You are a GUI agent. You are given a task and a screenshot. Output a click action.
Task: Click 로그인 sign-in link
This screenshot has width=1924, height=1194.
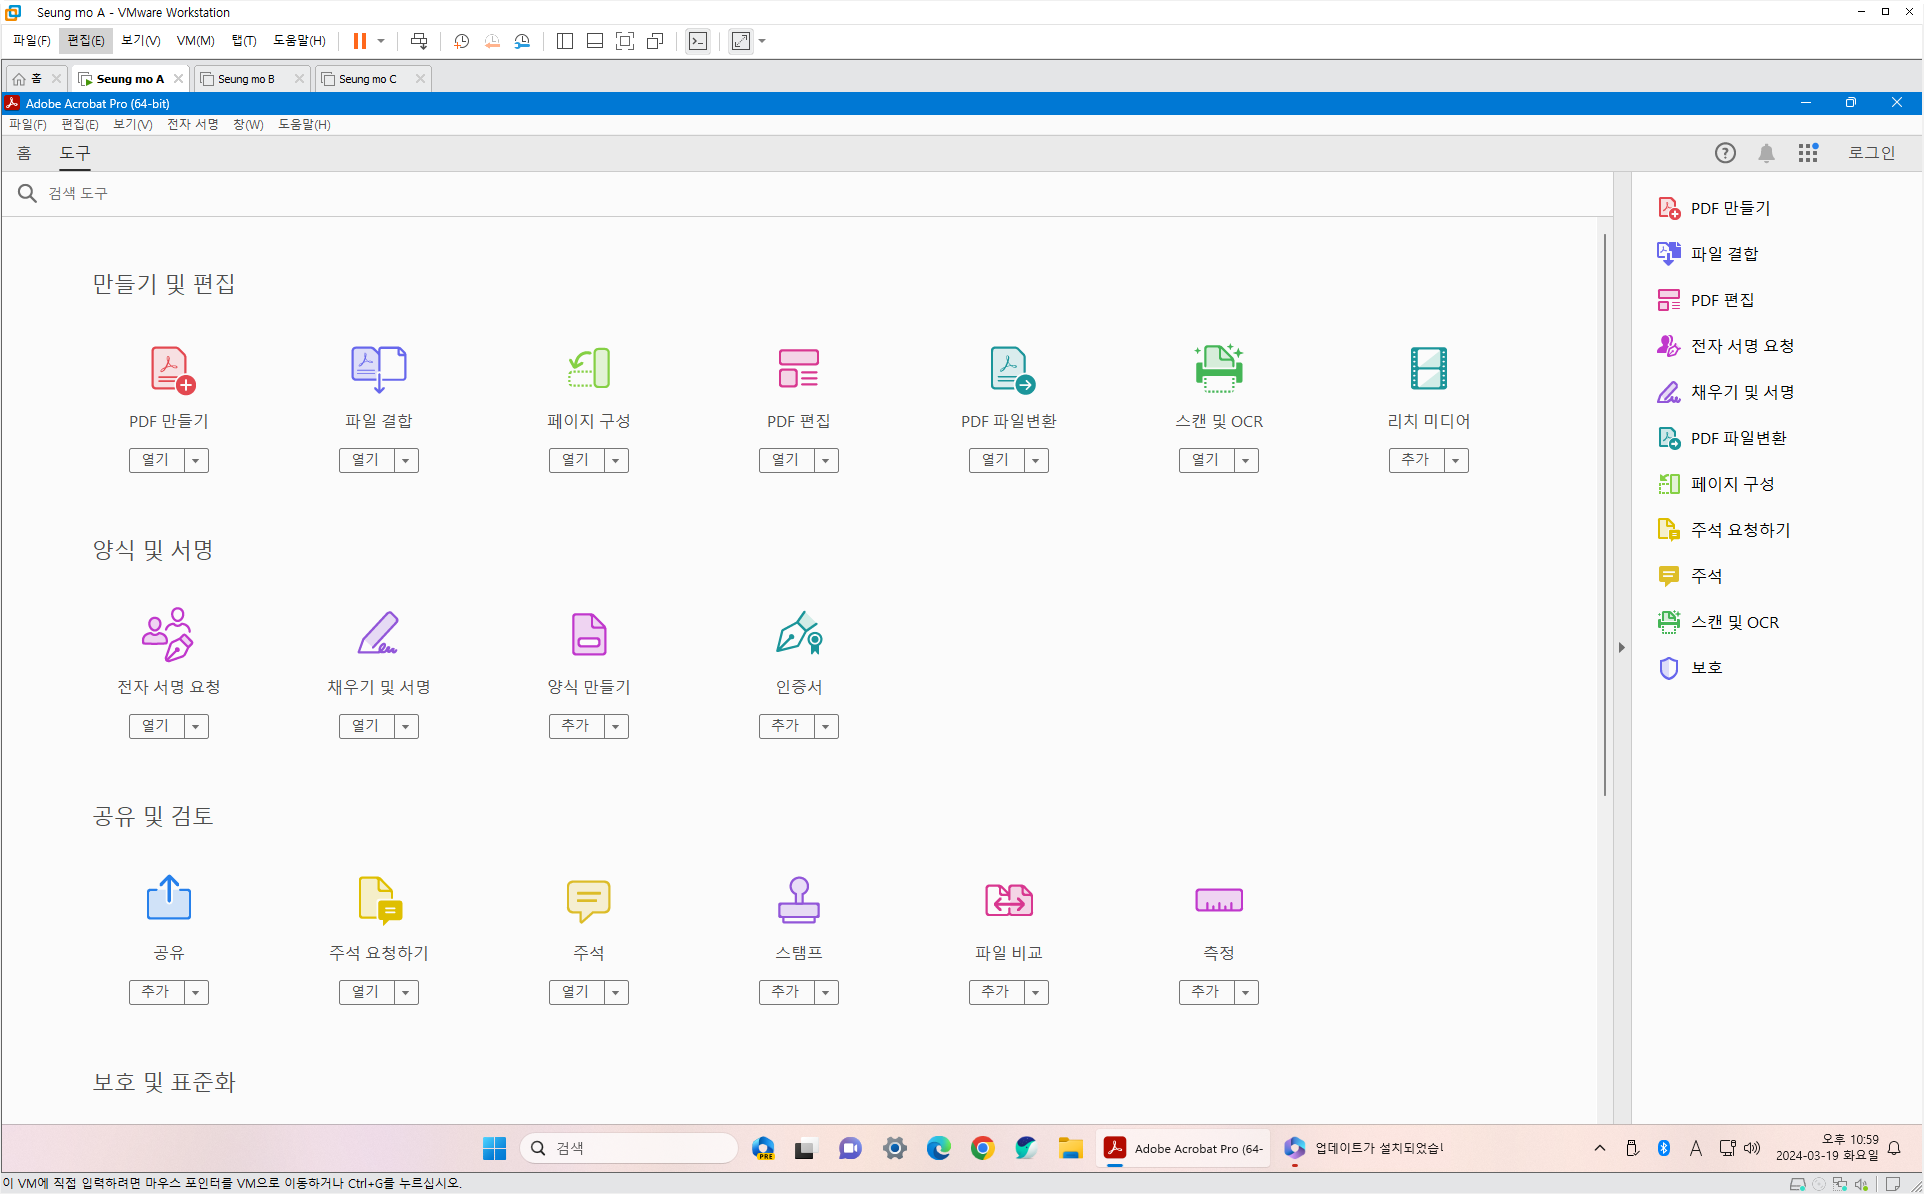(x=1870, y=153)
